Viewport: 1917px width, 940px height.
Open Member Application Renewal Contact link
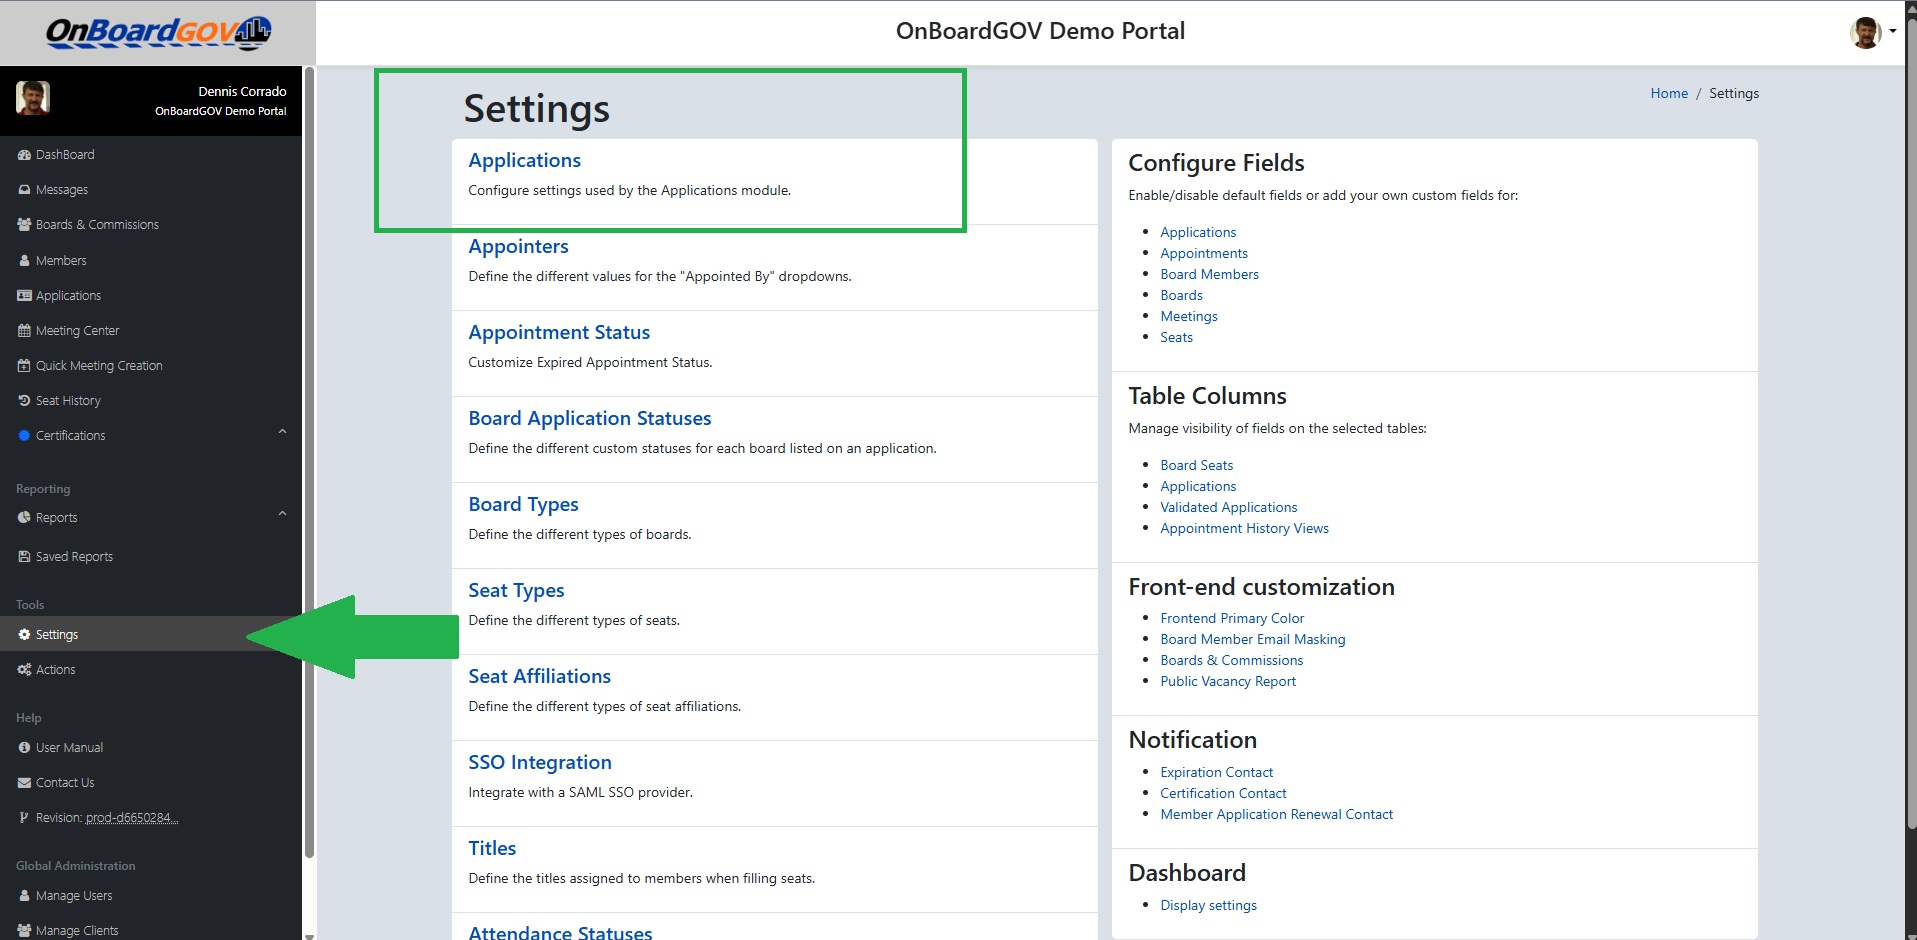click(x=1276, y=815)
